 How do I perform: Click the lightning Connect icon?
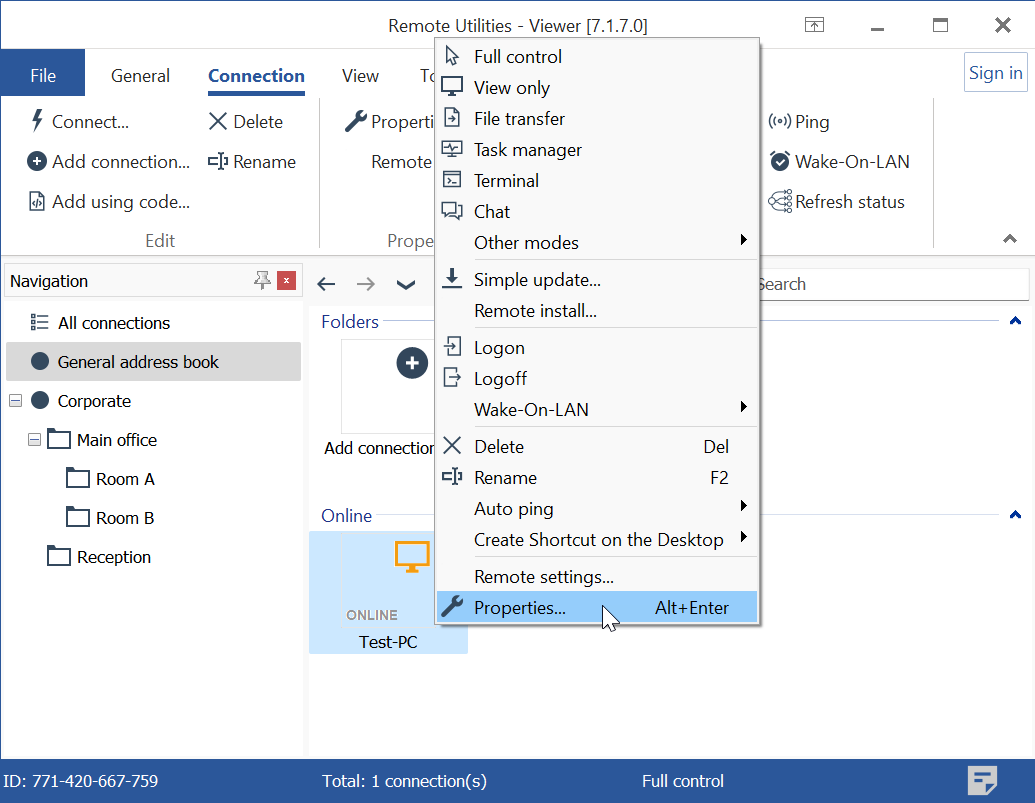point(37,122)
